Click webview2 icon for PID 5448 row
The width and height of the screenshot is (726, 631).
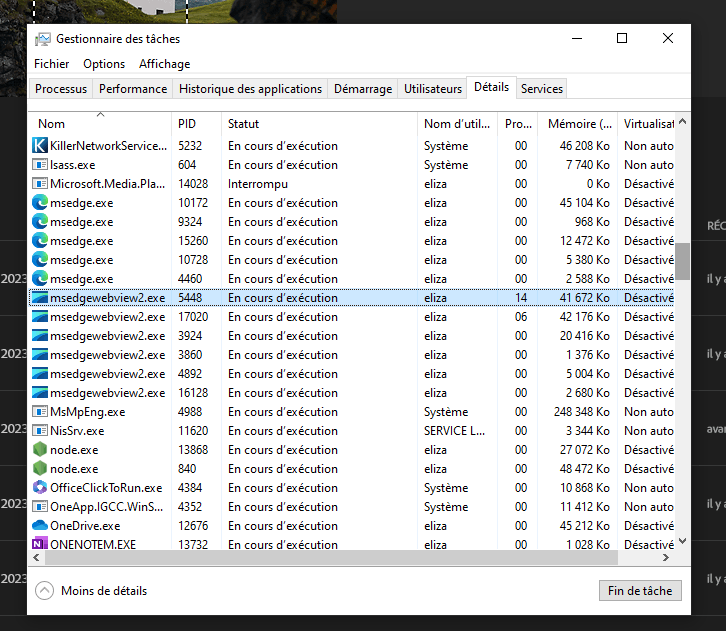pyautogui.click(x=40, y=297)
